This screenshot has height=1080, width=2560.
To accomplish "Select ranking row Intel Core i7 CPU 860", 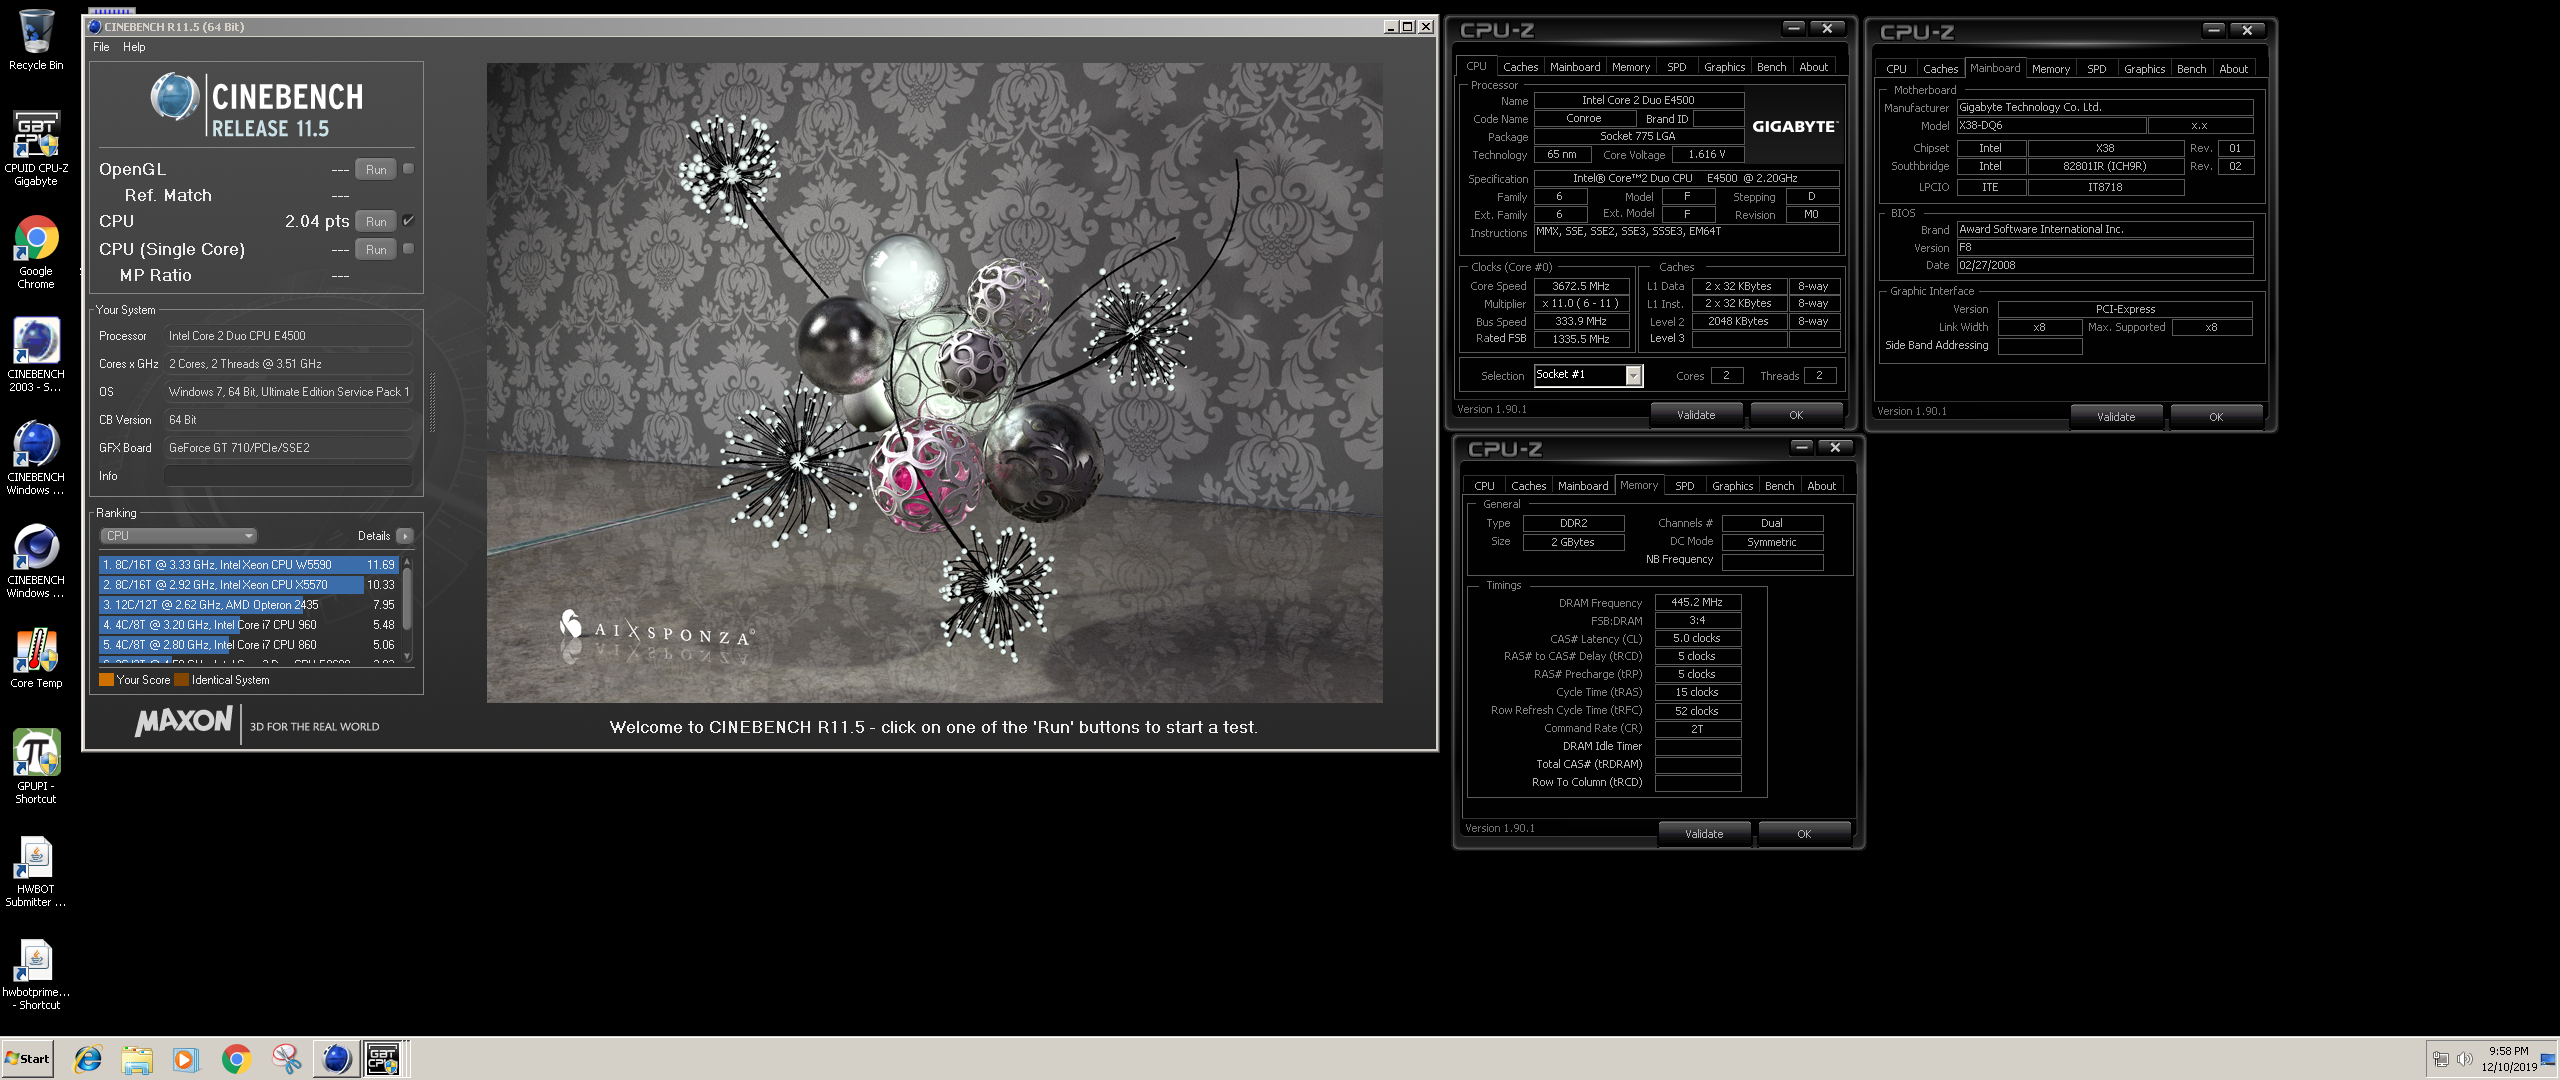I will [249, 645].
